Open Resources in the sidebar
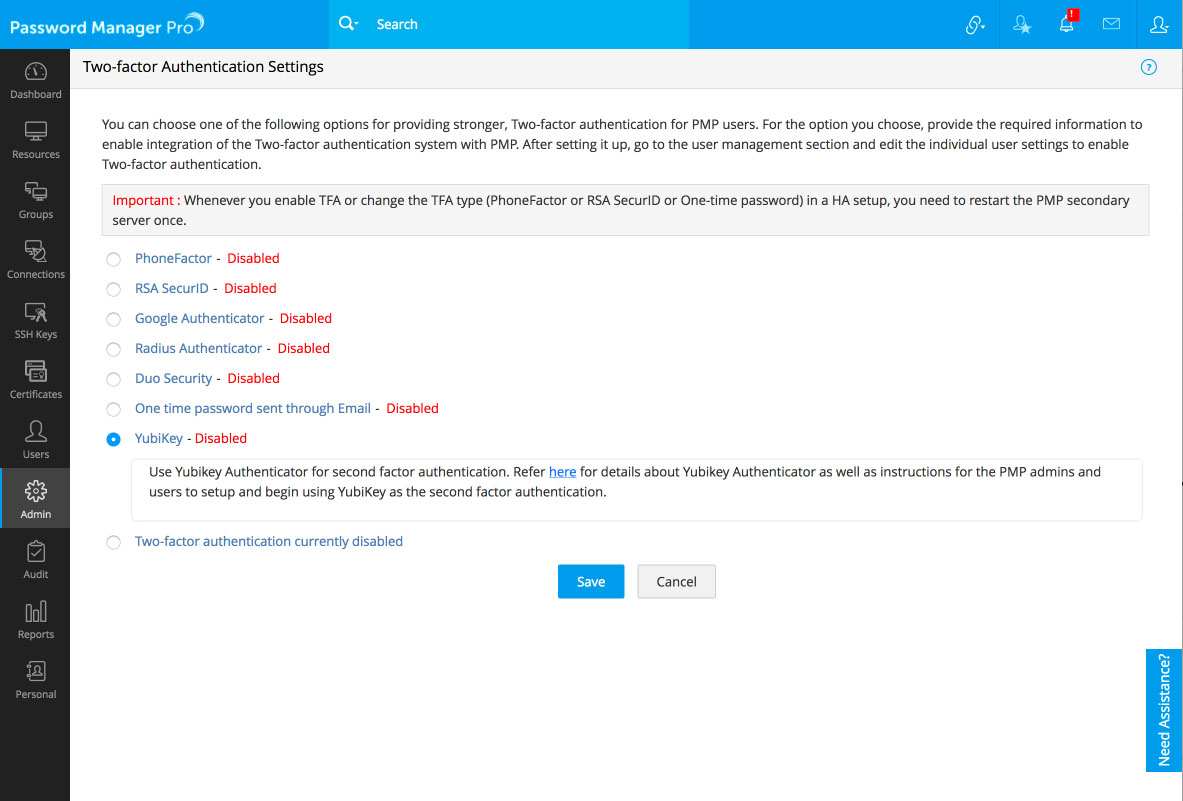 pyautogui.click(x=35, y=140)
